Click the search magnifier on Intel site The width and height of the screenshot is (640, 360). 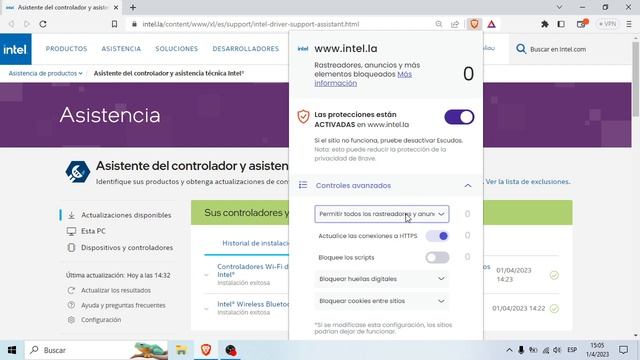point(521,49)
